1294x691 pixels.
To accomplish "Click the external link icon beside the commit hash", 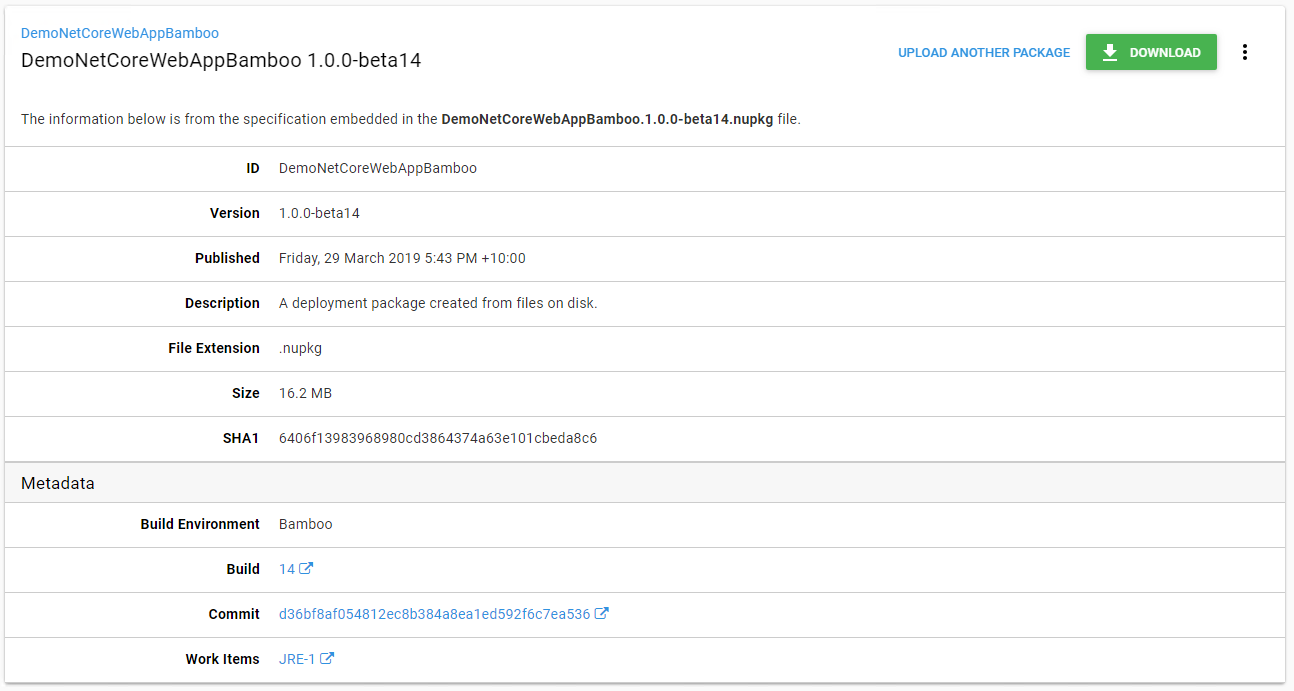I will pyautogui.click(x=603, y=613).
